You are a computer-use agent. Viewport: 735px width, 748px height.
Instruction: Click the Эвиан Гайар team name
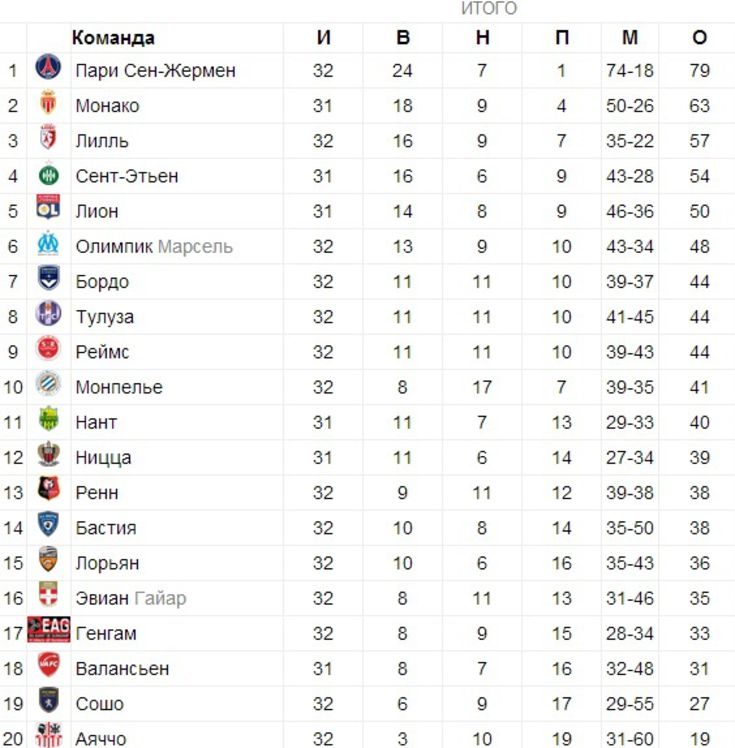131,598
